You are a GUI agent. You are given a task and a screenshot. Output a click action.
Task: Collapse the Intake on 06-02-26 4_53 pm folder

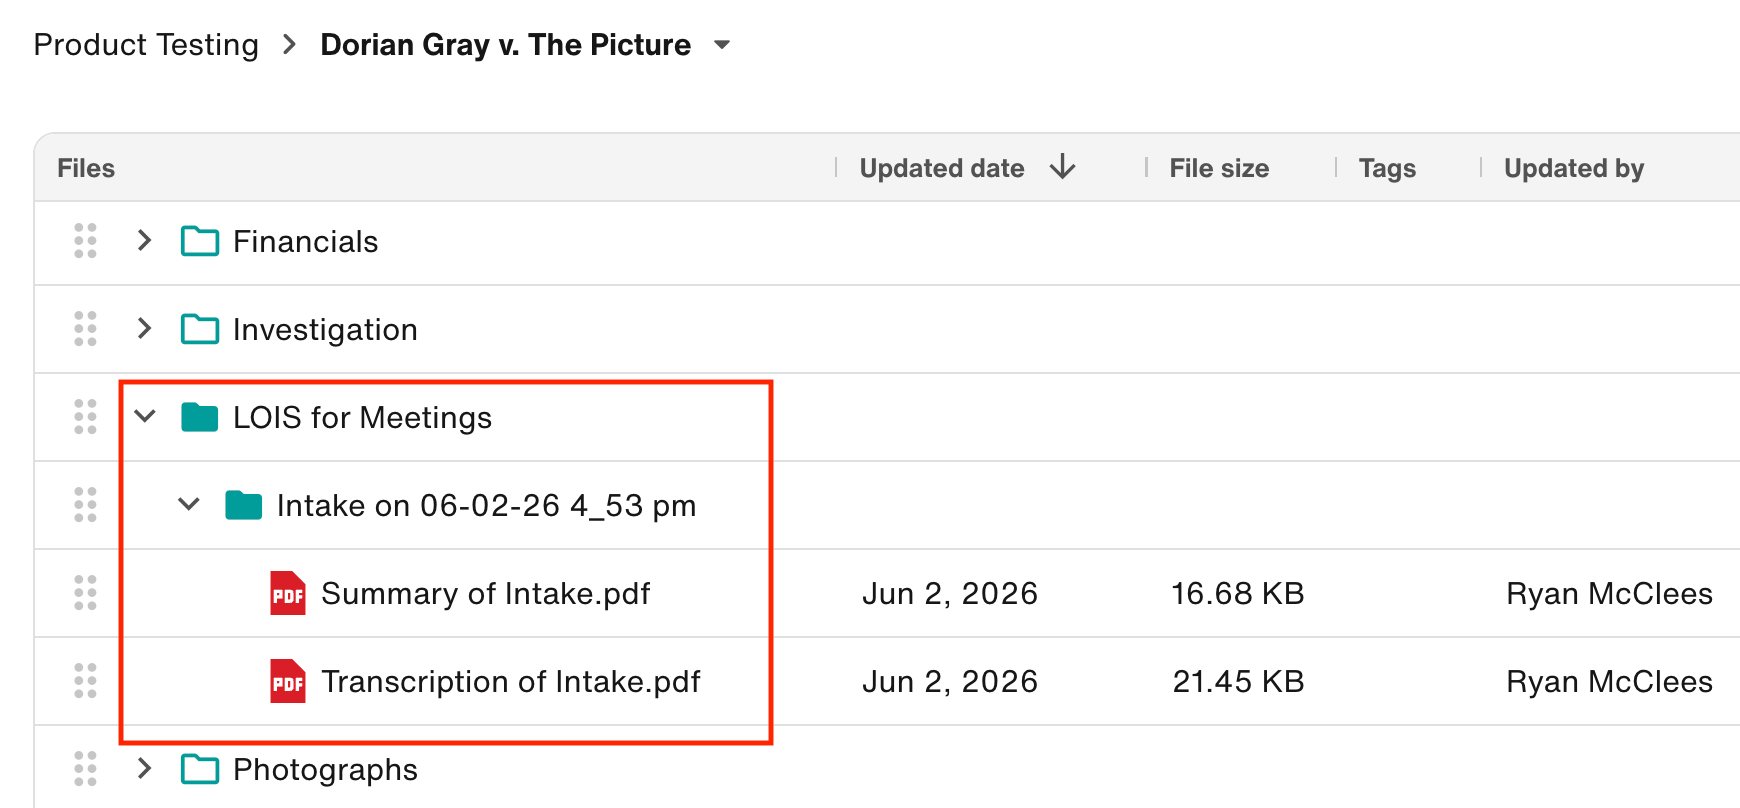pyautogui.click(x=189, y=504)
